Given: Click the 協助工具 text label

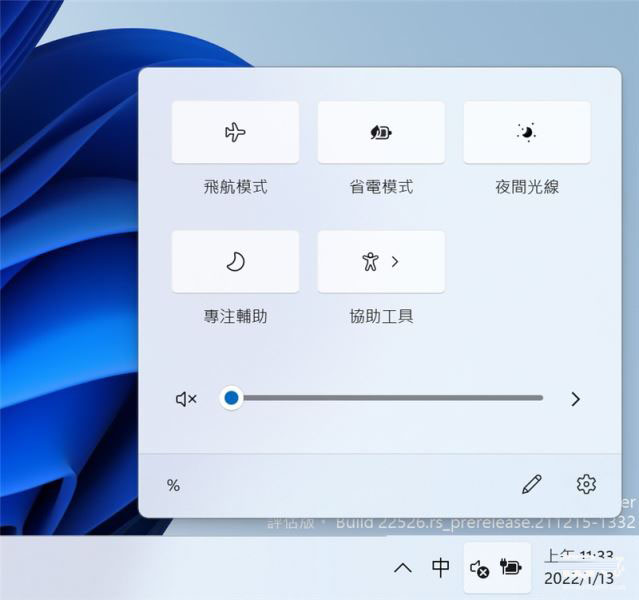Looking at the screenshot, I should point(381,317).
